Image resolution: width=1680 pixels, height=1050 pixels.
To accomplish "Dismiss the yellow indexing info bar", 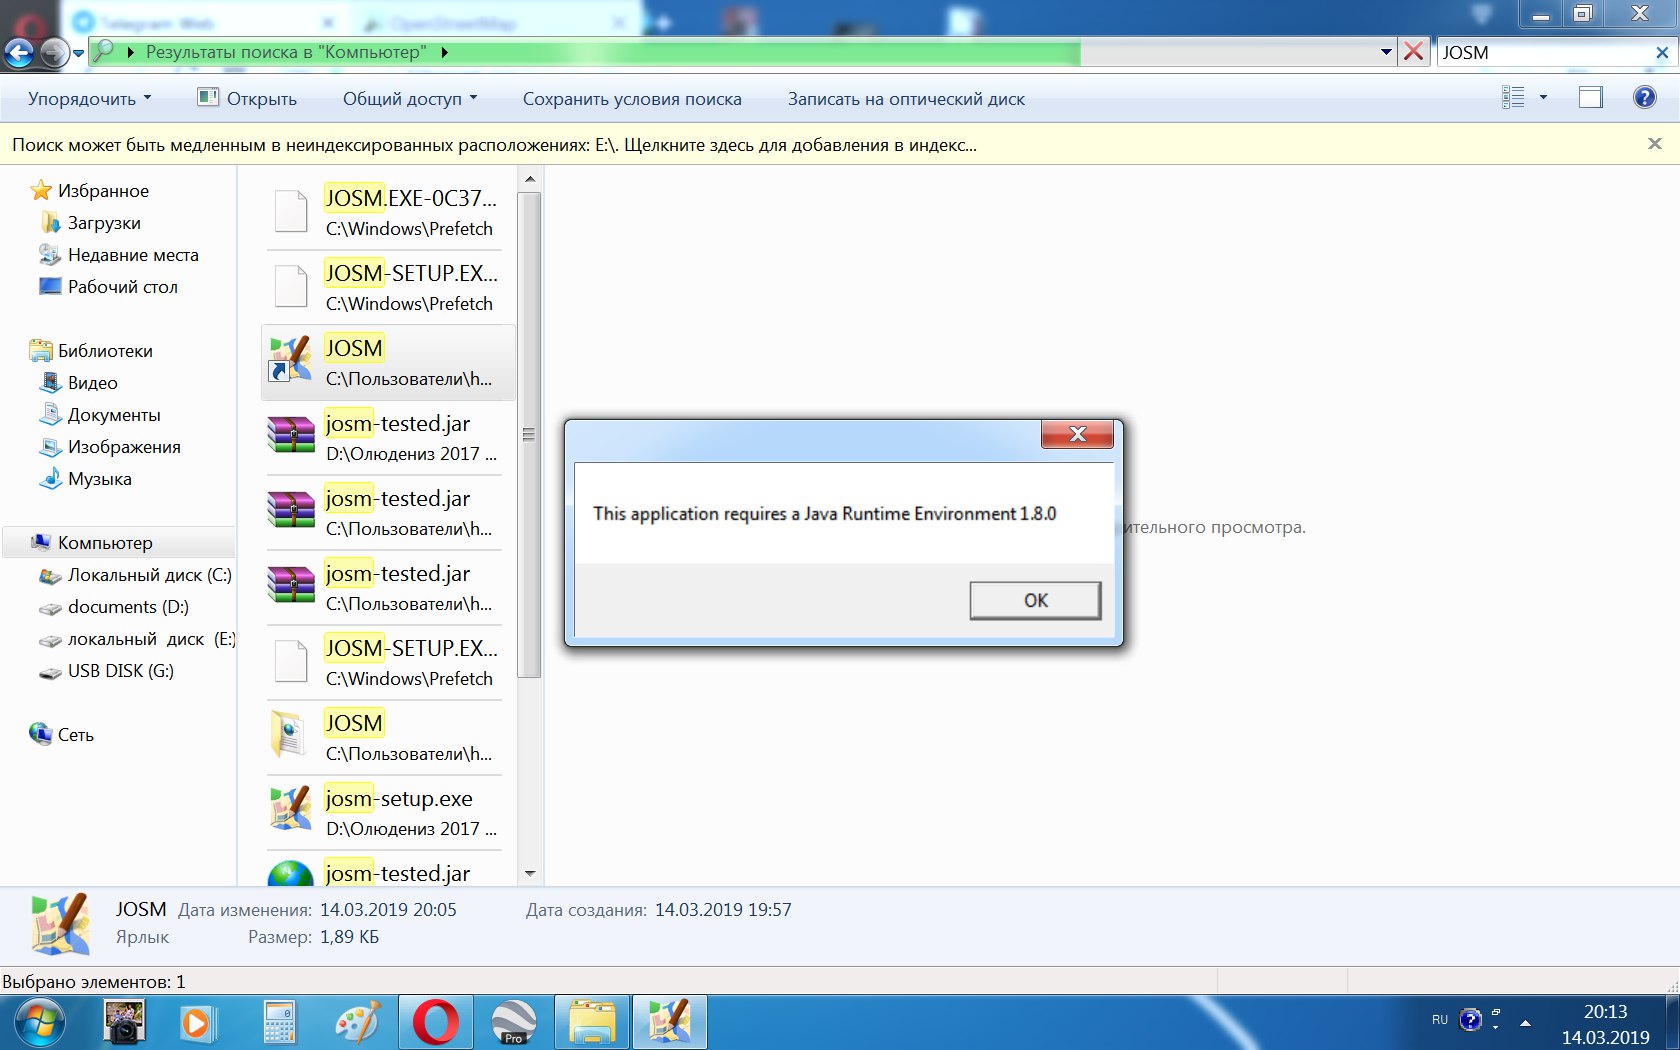I will pyautogui.click(x=1655, y=144).
